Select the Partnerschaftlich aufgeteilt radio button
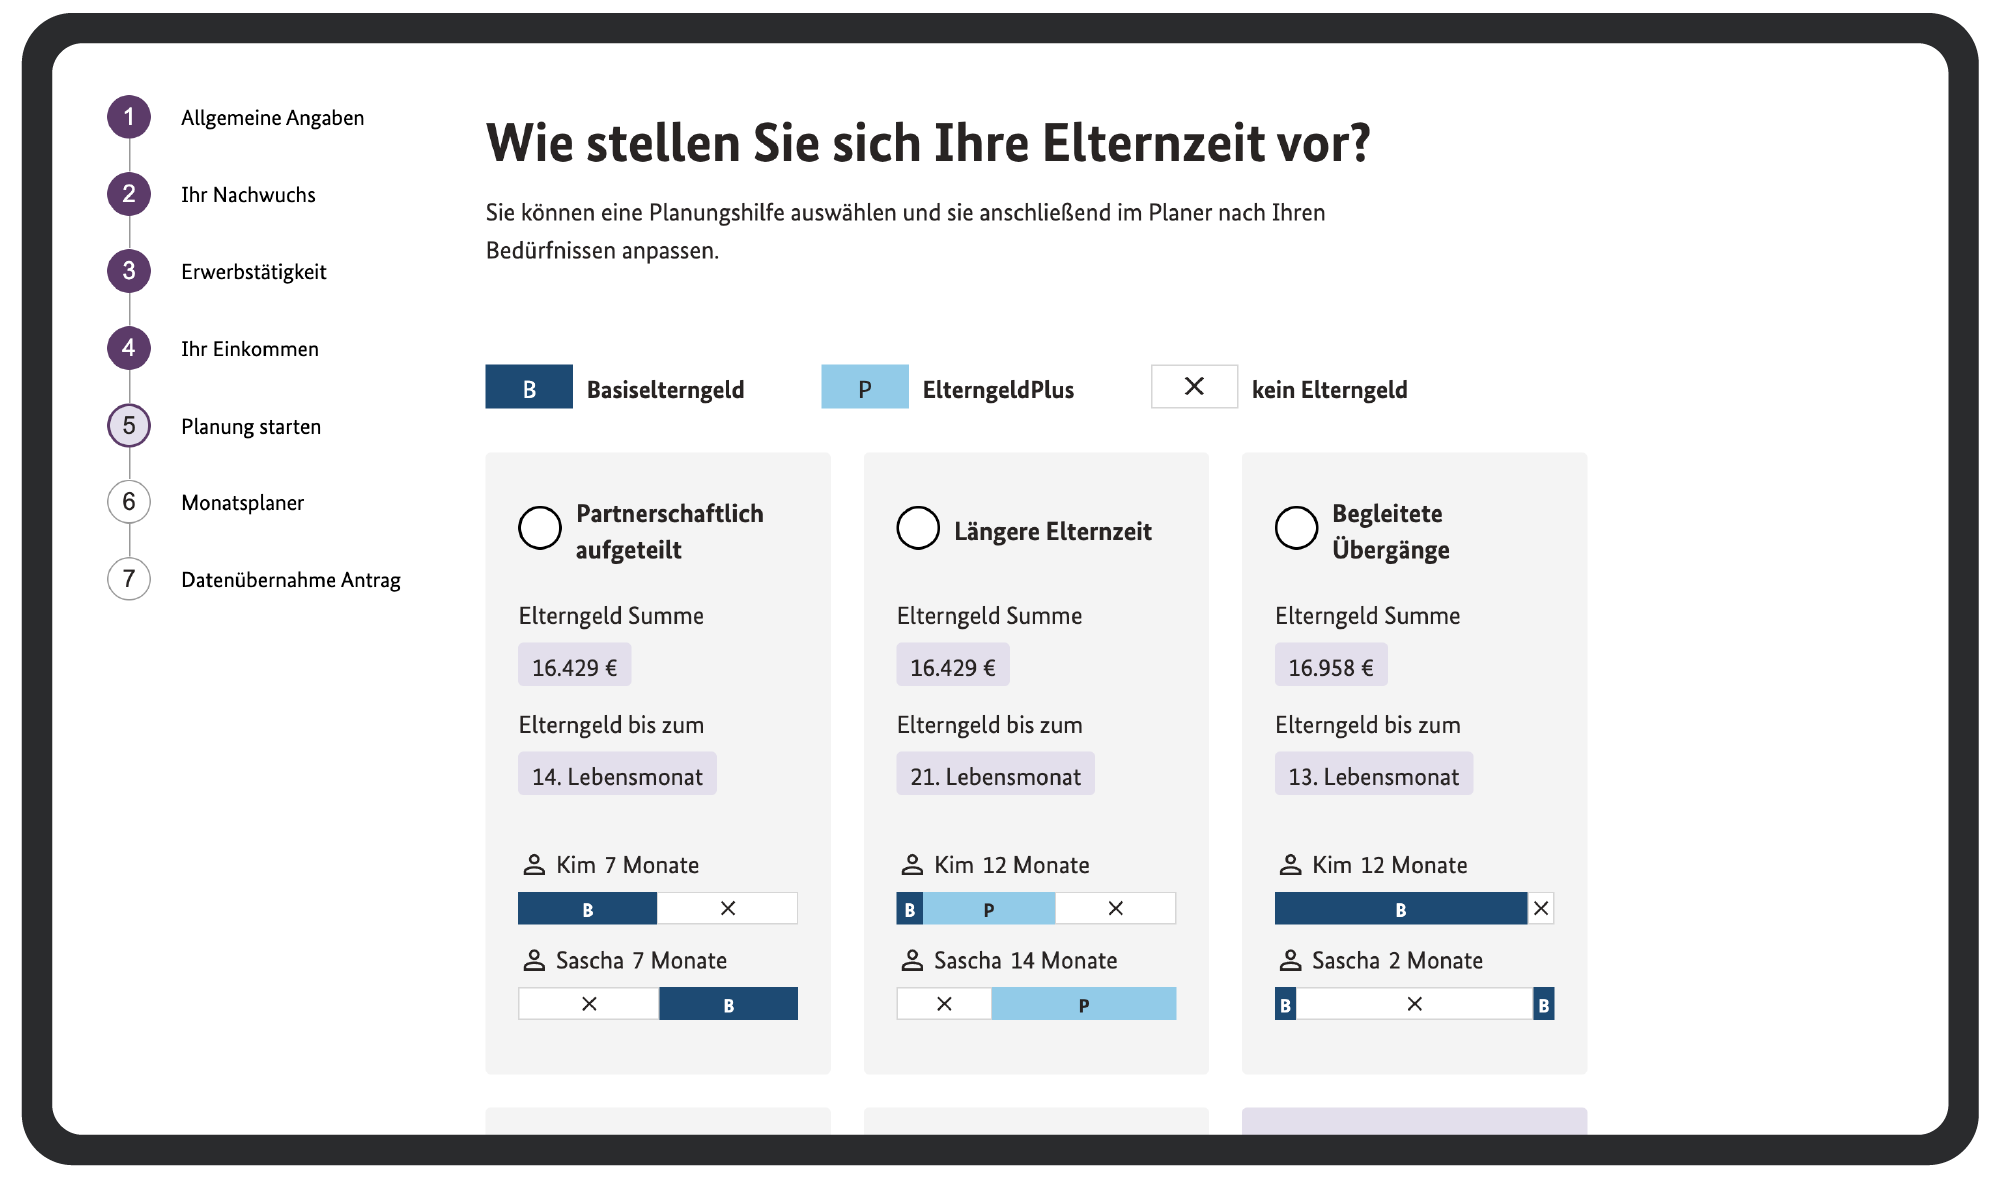This screenshot has height=1178, width=2001. [x=540, y=527]
